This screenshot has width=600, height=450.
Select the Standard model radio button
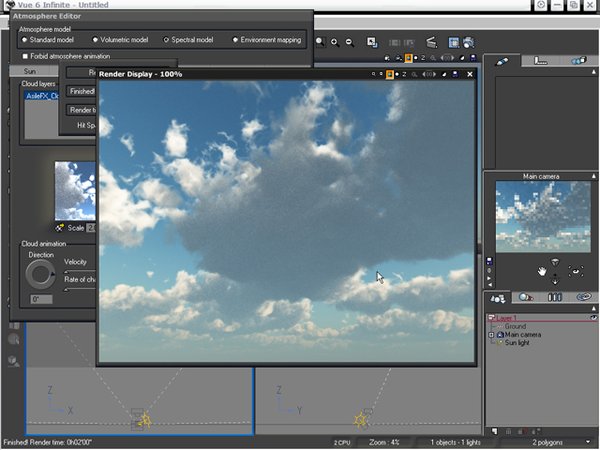(25, 40)
